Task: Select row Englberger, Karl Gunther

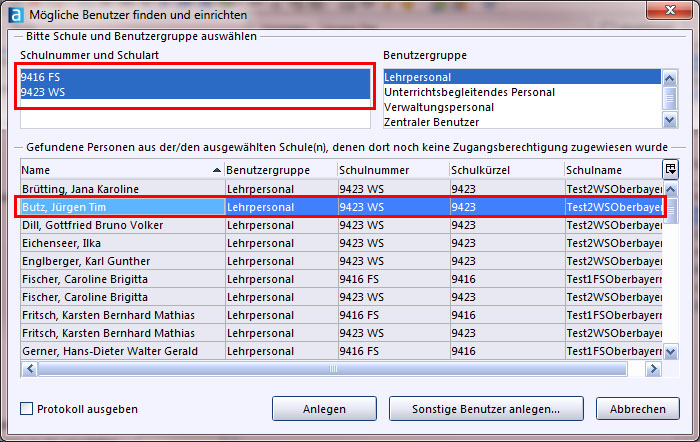Action: 341,261
